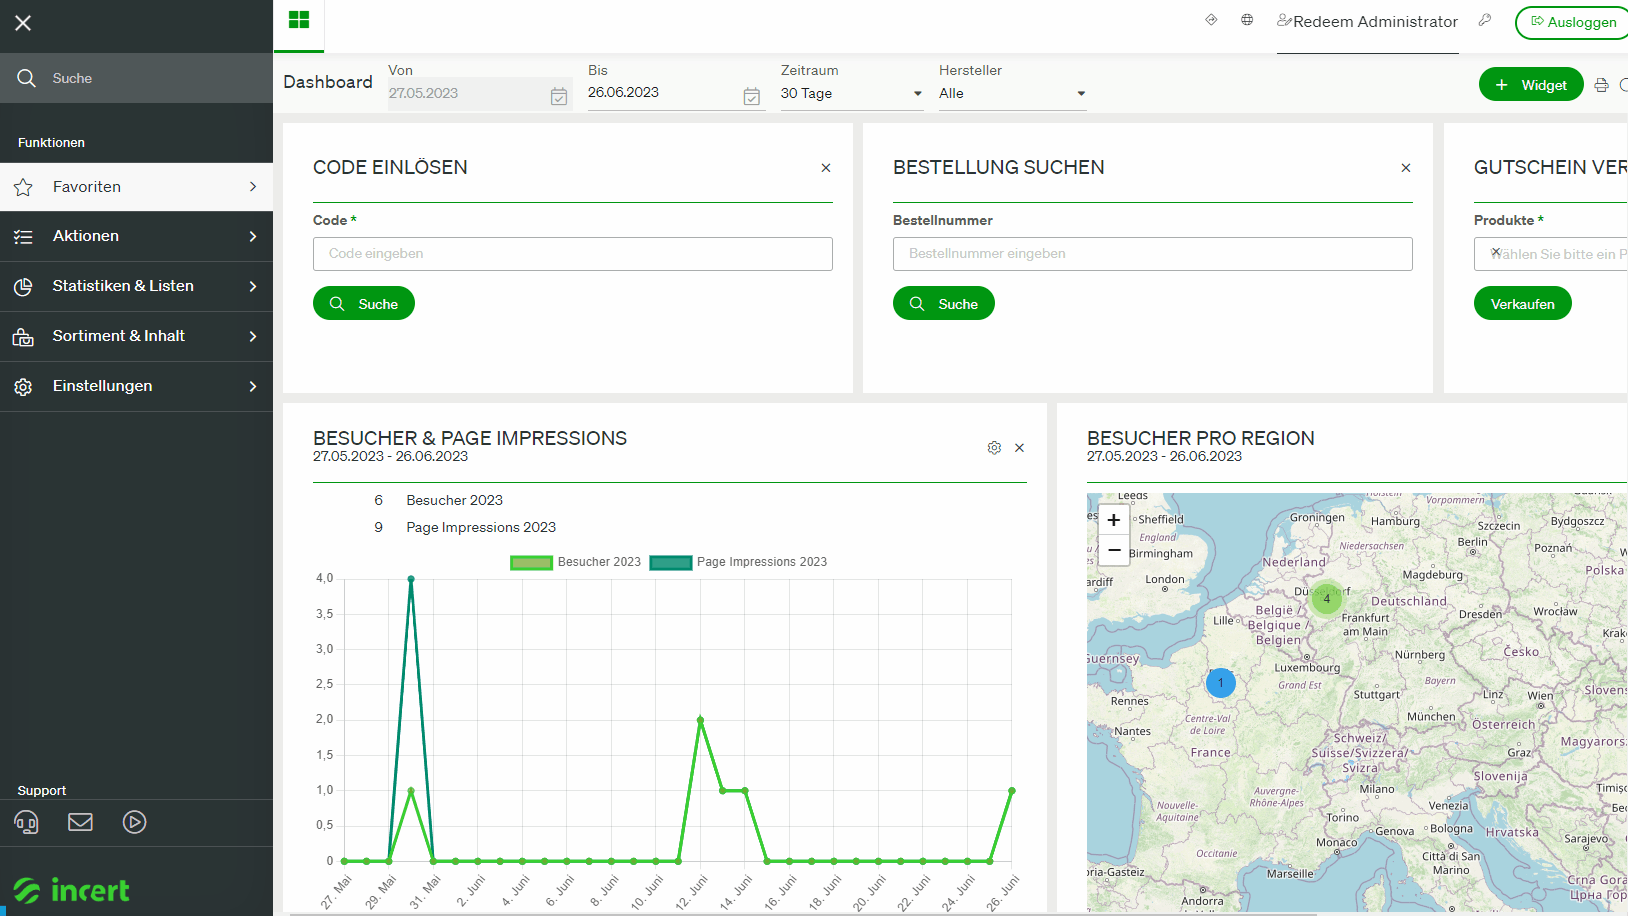Image resolution: width=1628 pixels, height=916 pixels.
Task: Click the key icon beside Redeem Administrator
Action: 1485,20
